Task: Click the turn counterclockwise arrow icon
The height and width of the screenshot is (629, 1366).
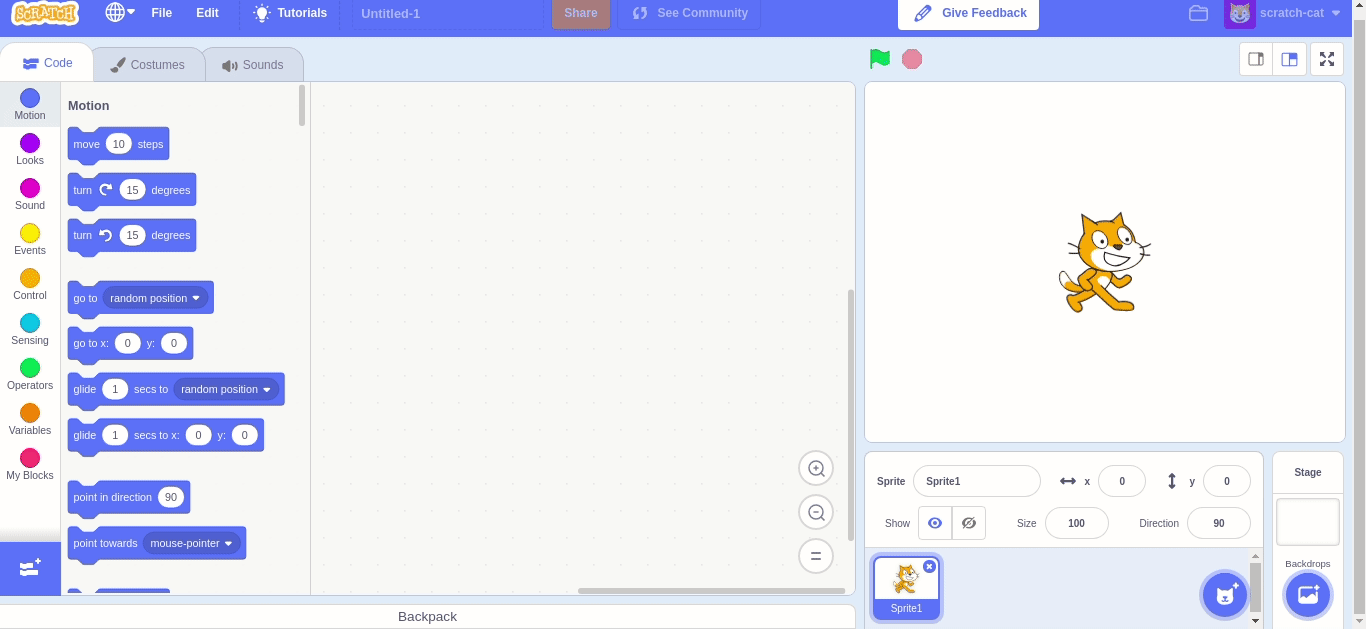Action: click(106, 235)
